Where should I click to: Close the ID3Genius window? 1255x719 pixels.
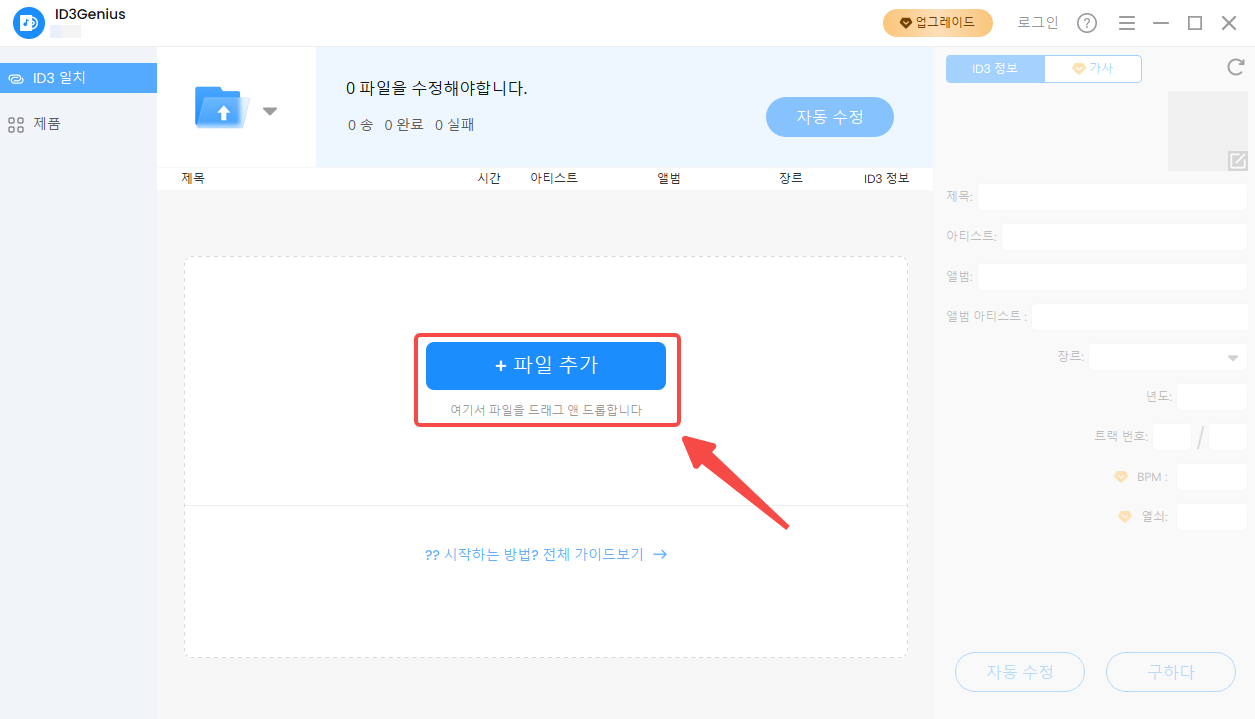coord(1229,23)
